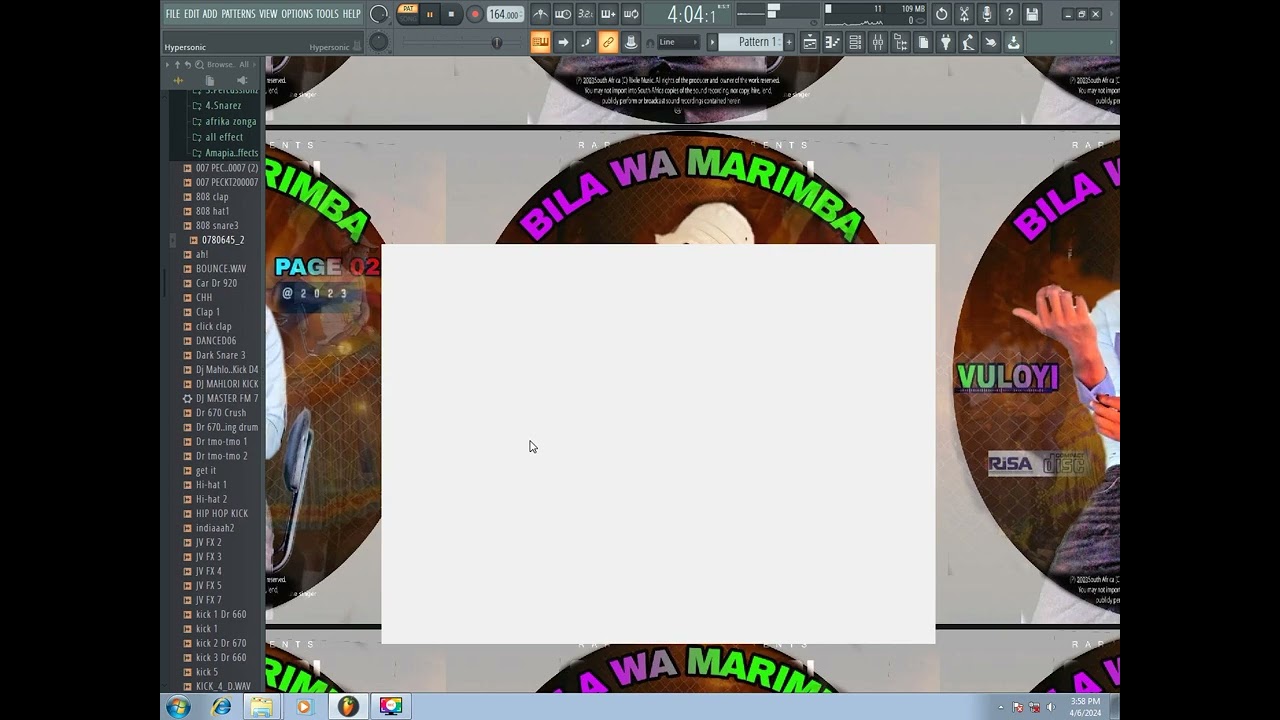Add a new pattern with plus button
The image size is (1280, 720).
pyautogui.click(x=789, y=42)
